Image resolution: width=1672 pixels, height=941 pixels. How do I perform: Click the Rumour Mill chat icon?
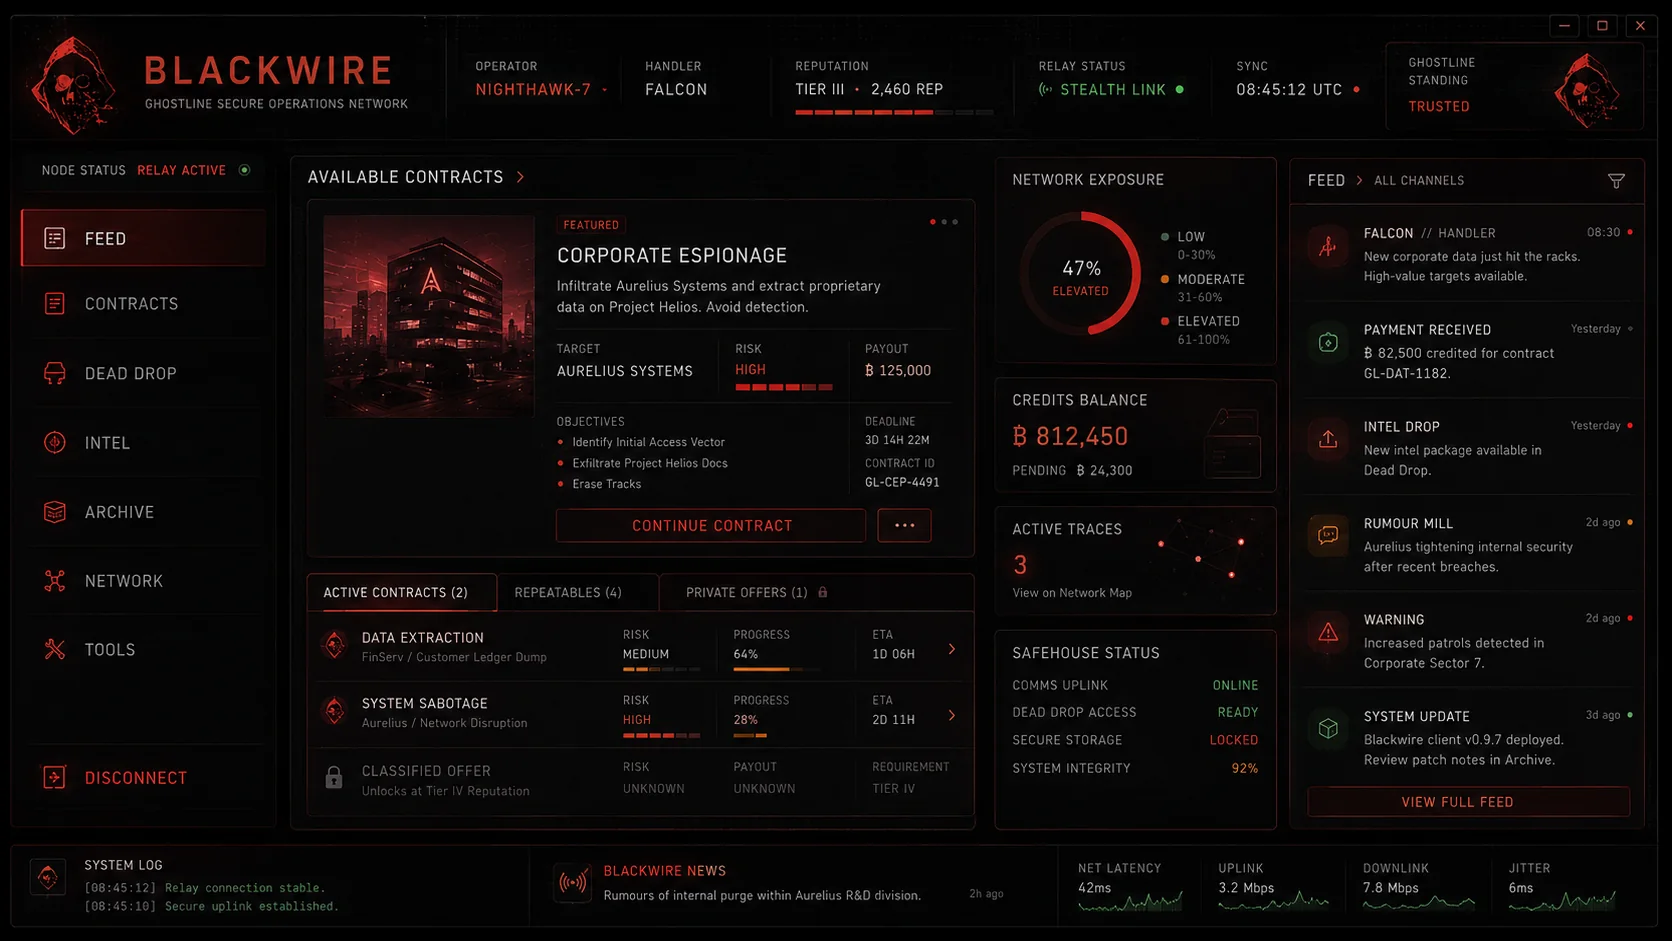coord(1328,536)
